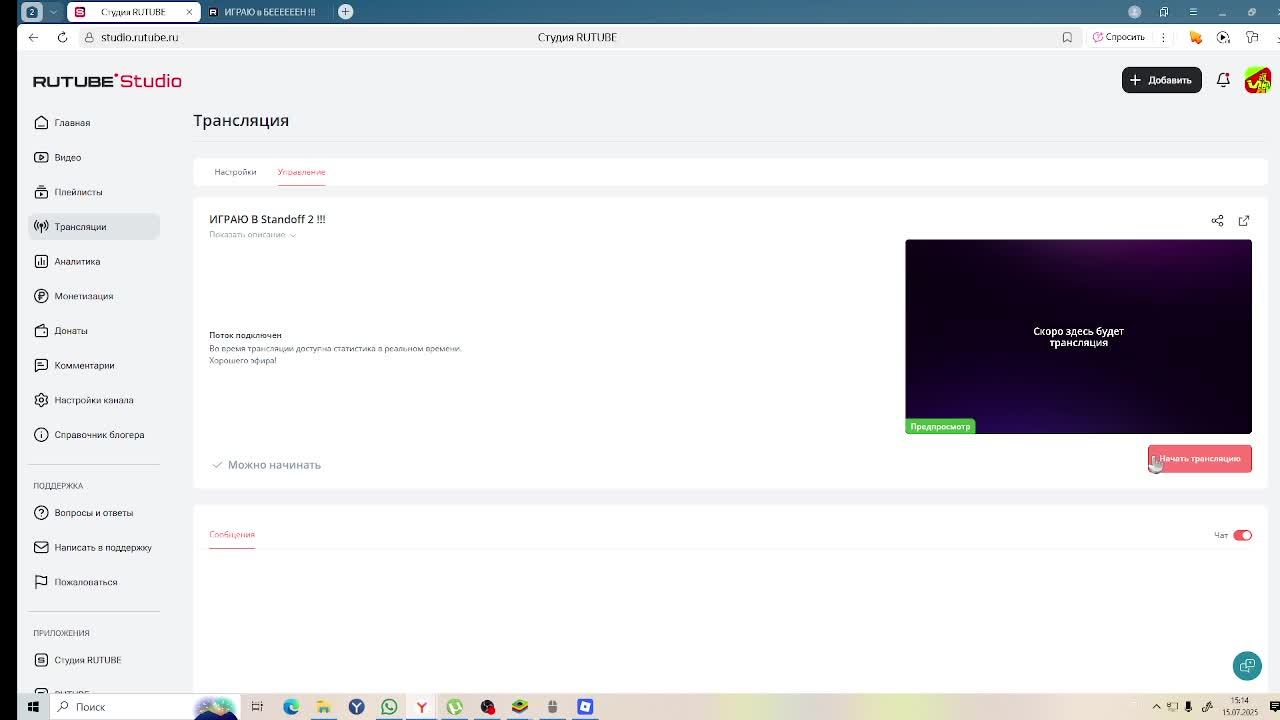Click the Предпросмотр badge
1280x720 pixels.
[940, 427]
